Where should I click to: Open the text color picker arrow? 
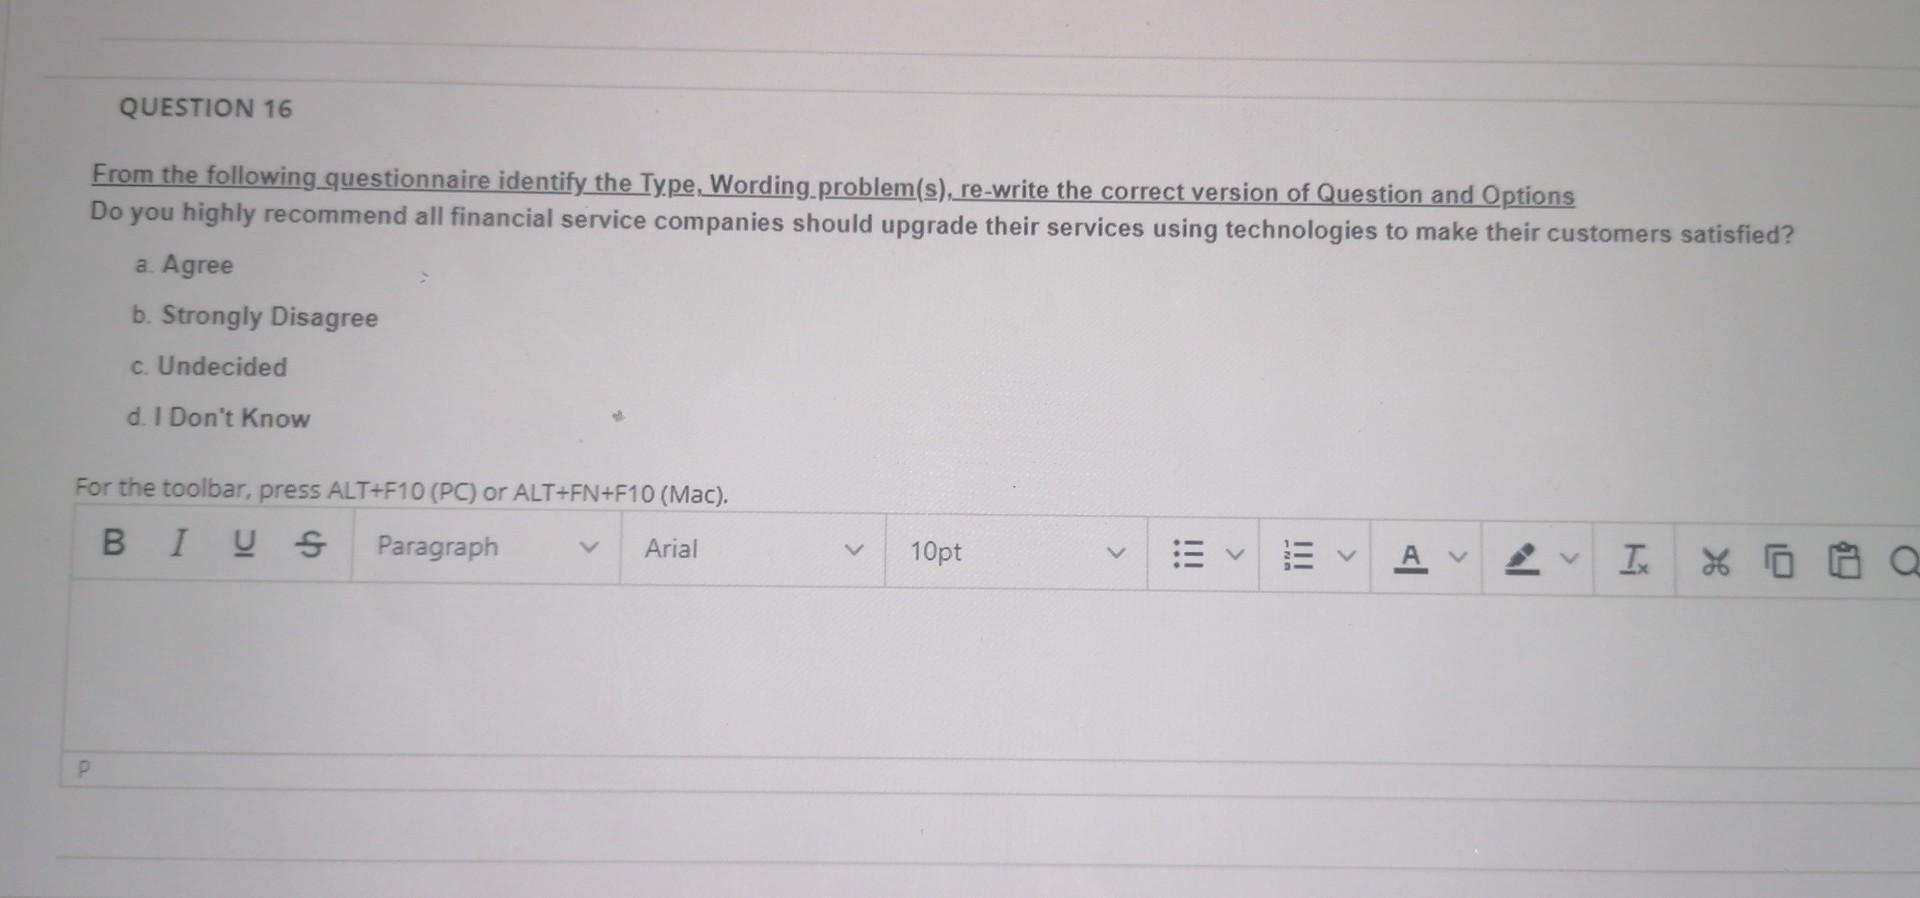[x=1458, y=557]
